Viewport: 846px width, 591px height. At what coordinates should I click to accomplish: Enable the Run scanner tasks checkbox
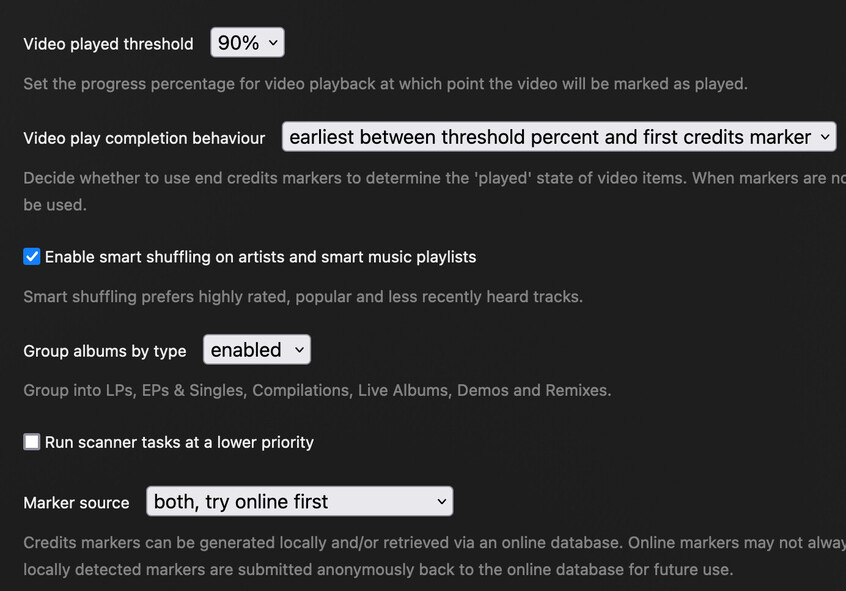32,442
